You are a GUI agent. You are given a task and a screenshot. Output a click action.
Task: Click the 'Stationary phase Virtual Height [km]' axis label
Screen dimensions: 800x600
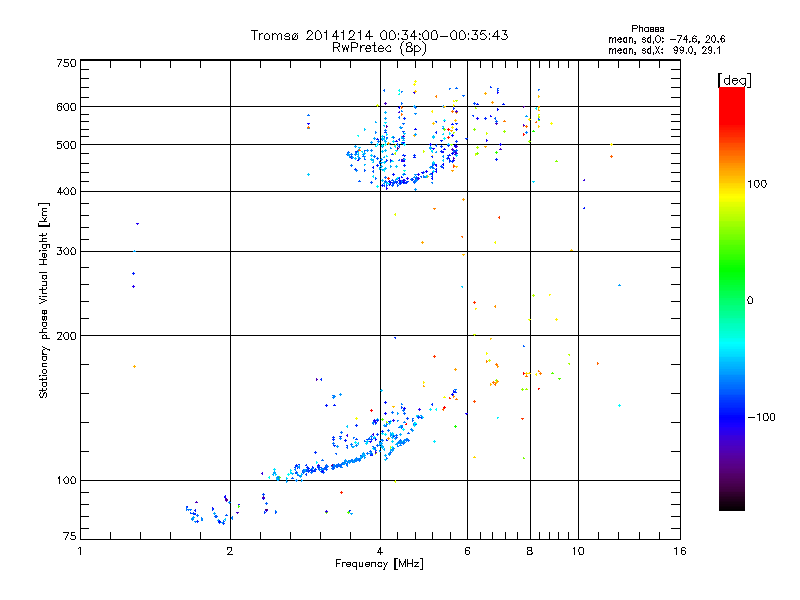tap(43, 300)
